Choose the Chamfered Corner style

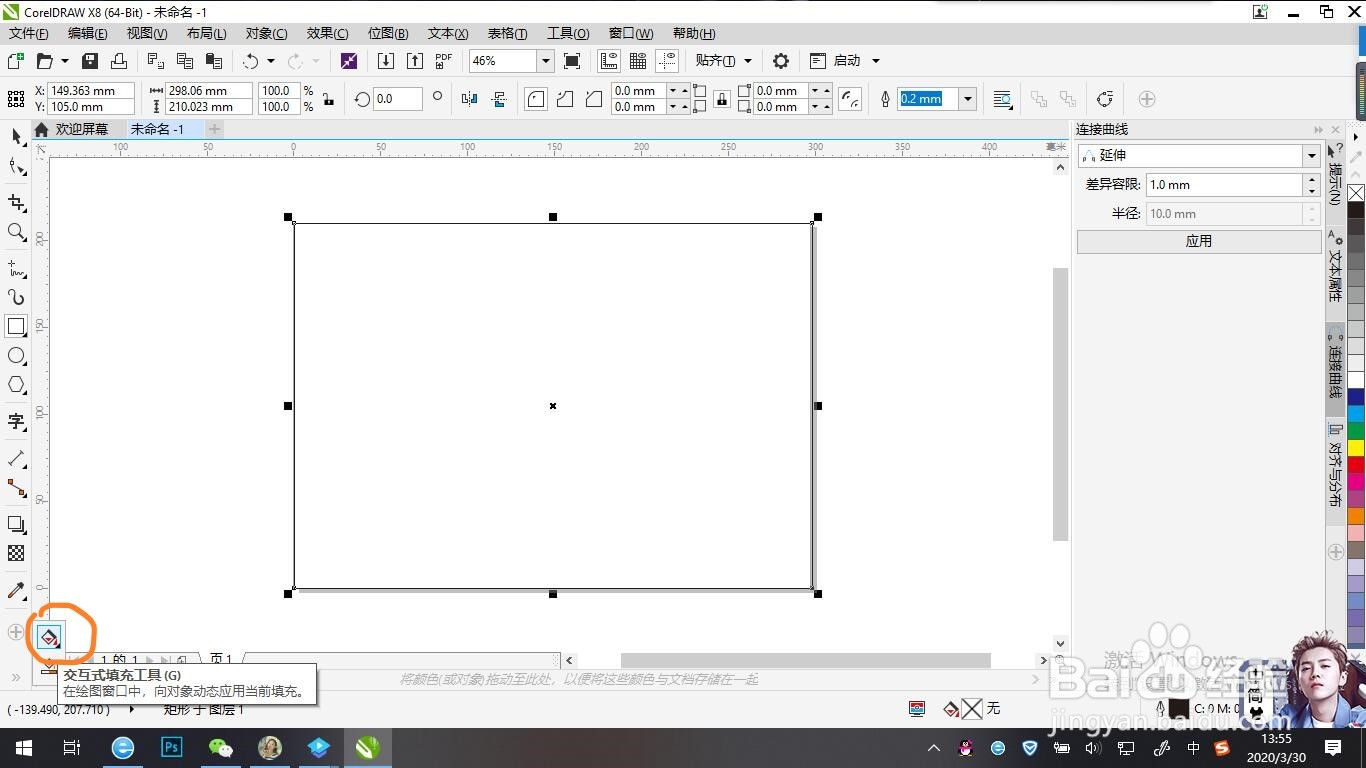pos(594,99)
